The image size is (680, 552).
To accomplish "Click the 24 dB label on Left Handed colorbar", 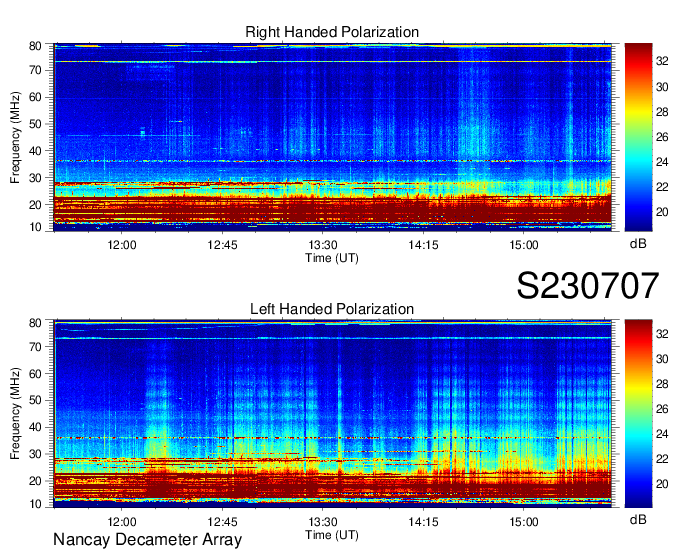I will (x=662, y=434).
